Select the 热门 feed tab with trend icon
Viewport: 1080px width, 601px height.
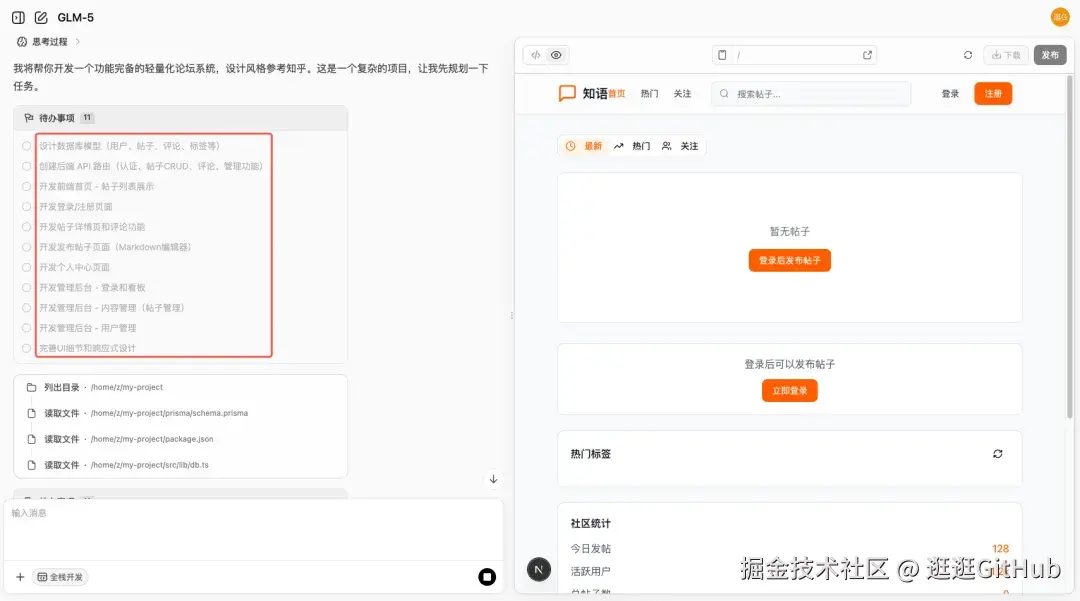point(632,146)
